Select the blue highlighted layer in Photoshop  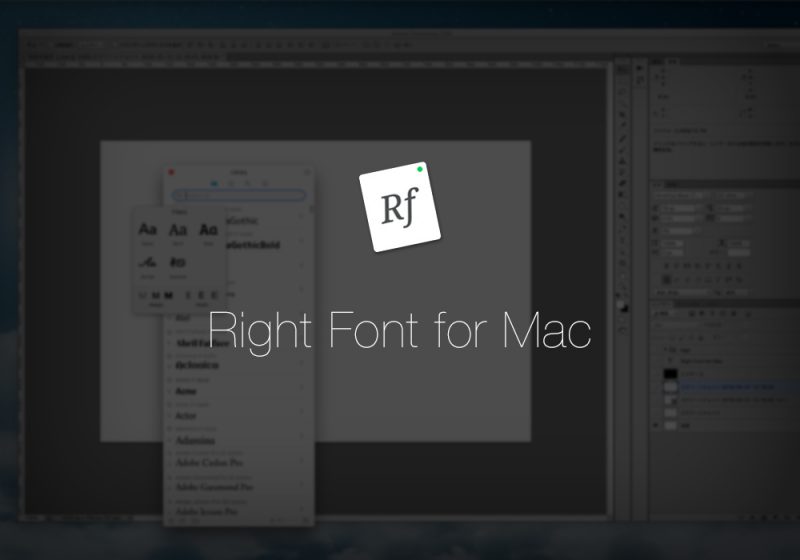point(724,387)
